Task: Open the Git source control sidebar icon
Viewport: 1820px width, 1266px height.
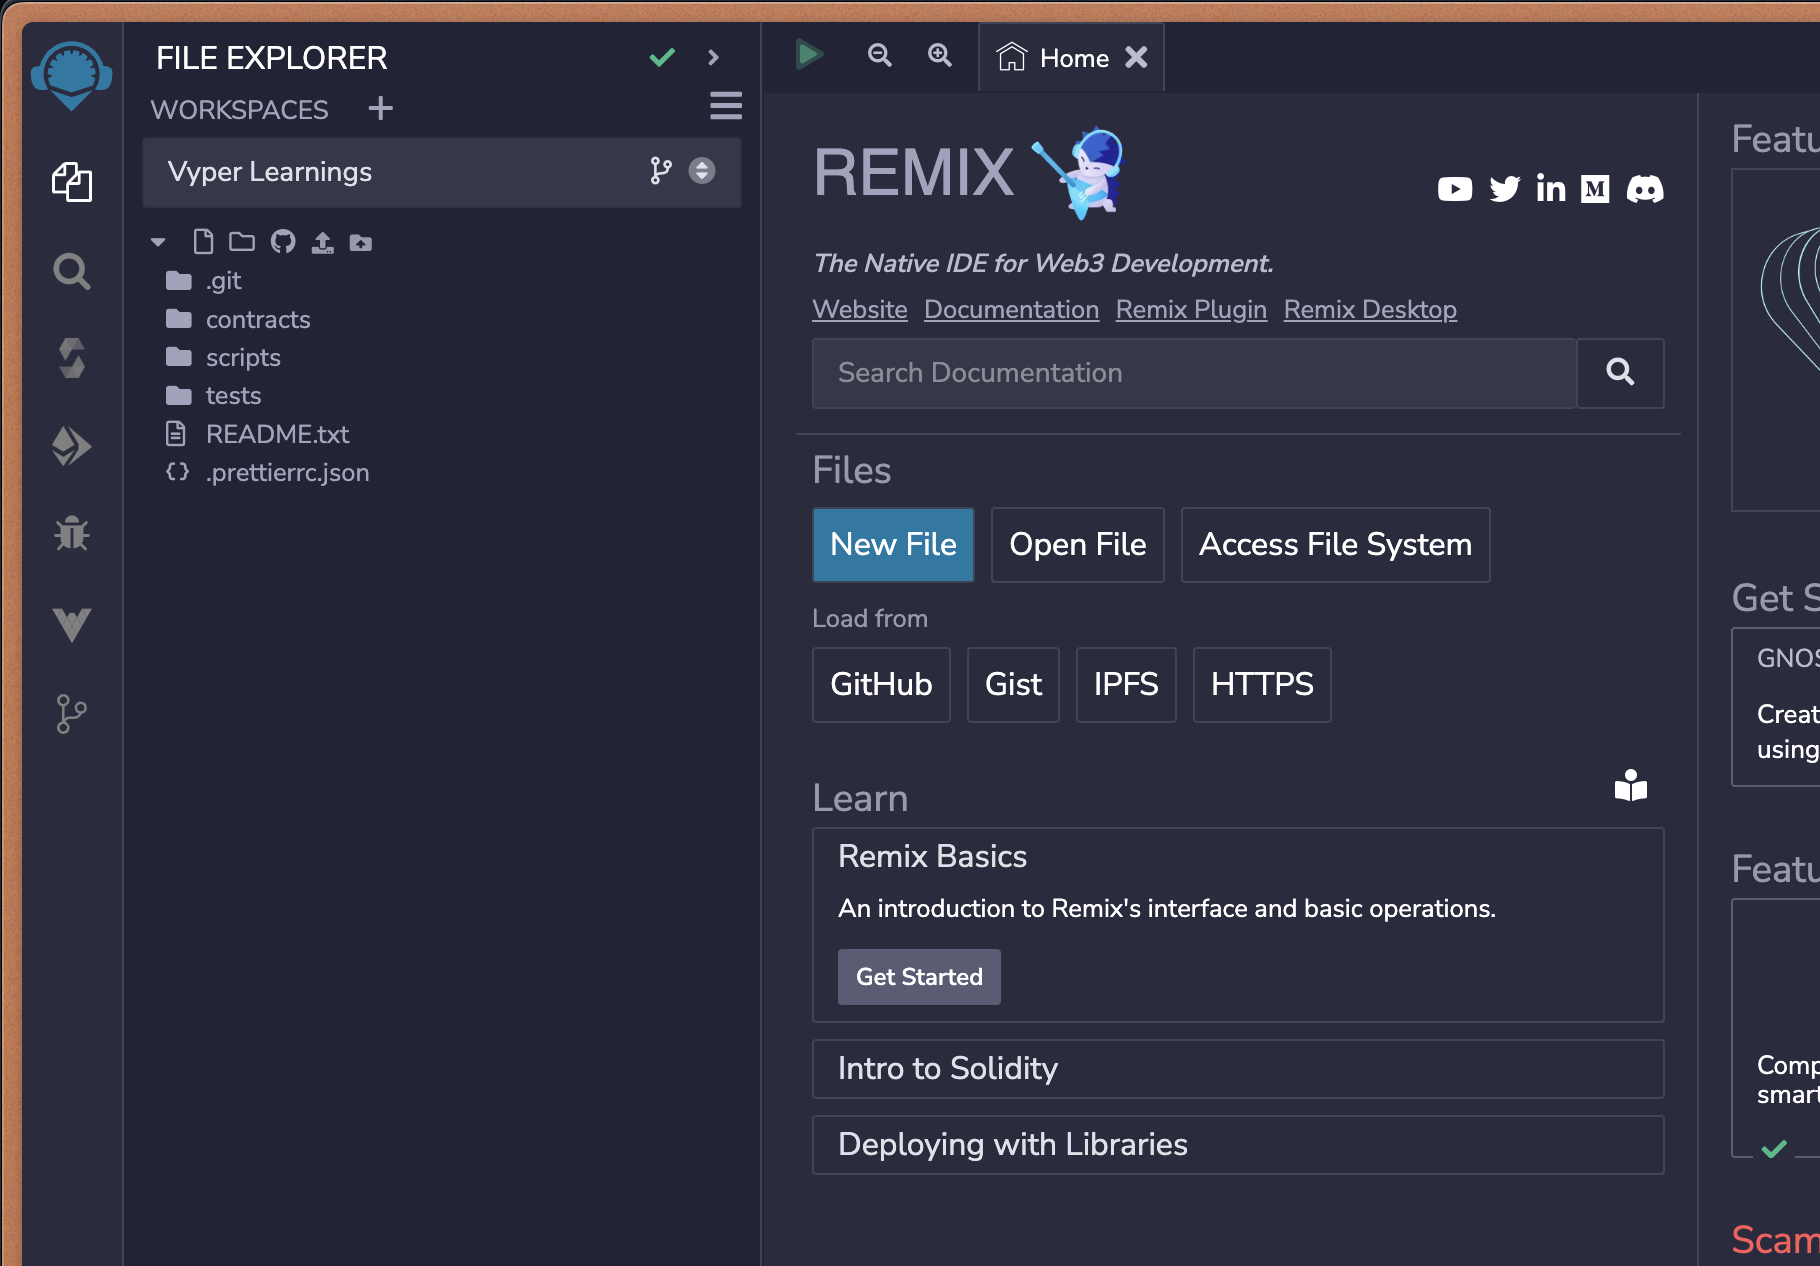Action: 71,714
